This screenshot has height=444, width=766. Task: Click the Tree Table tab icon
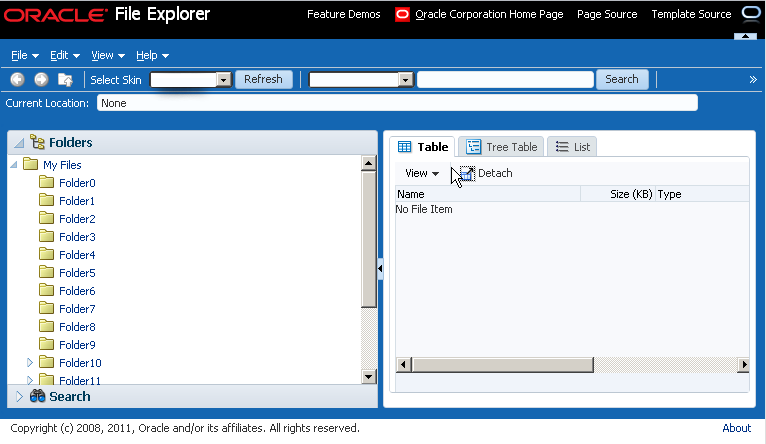pyautogui.click(x=473, y=147)
